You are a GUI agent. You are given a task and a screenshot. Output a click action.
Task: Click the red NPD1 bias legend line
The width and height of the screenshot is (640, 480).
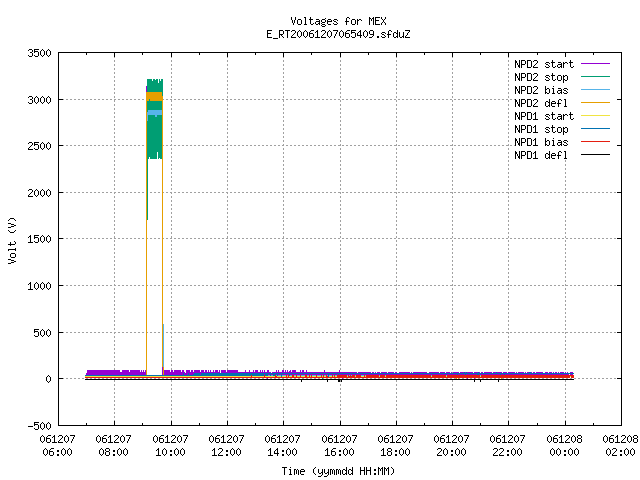595,142
